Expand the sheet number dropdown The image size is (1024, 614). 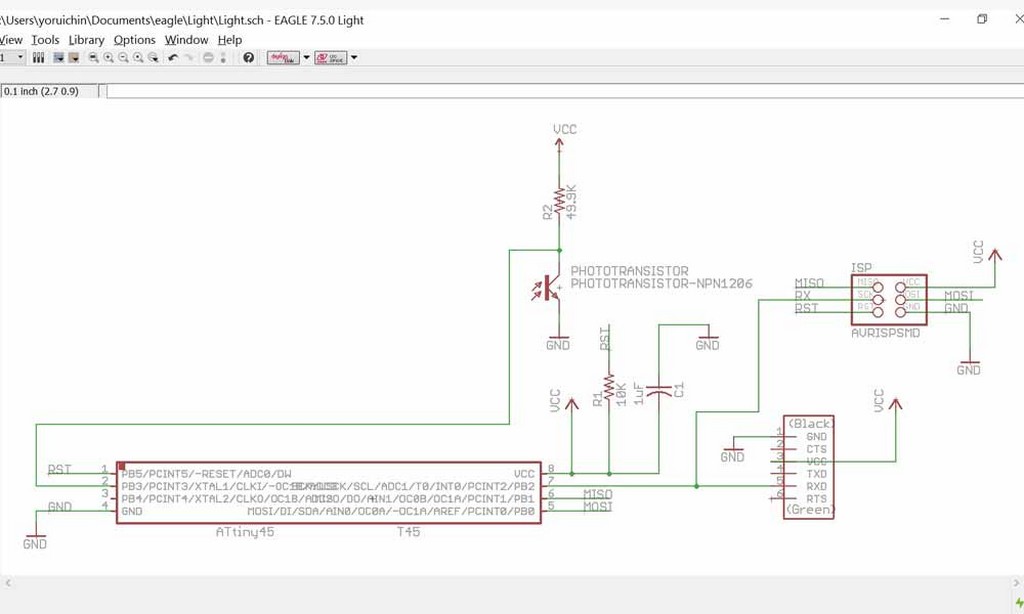pos(20,57)
